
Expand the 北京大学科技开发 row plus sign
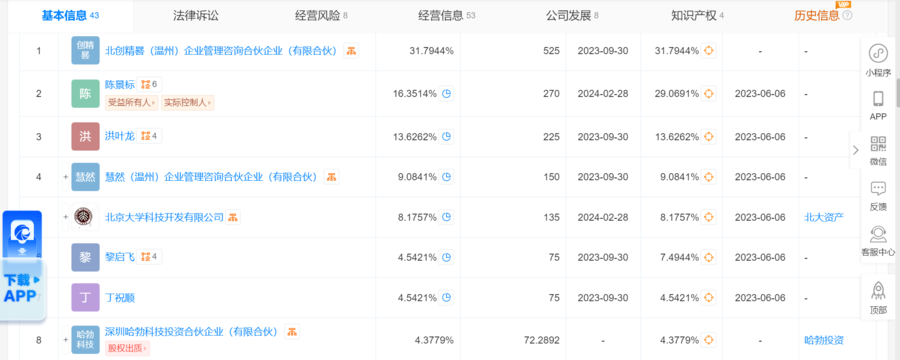(65, 217)
